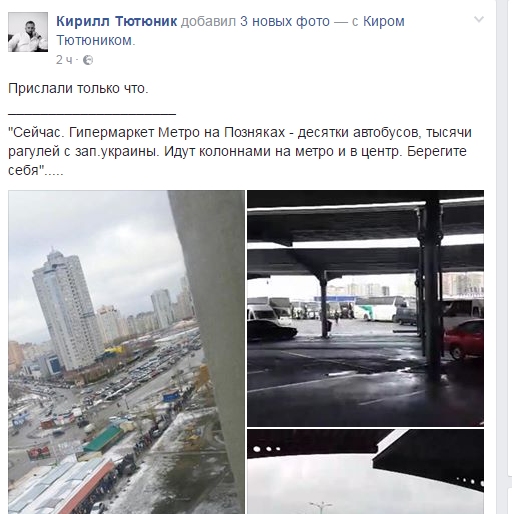Viewport: 512px width, 514px height.
Task: Click the tall skyscraper in the aerial photo
Action: [66, 310]
